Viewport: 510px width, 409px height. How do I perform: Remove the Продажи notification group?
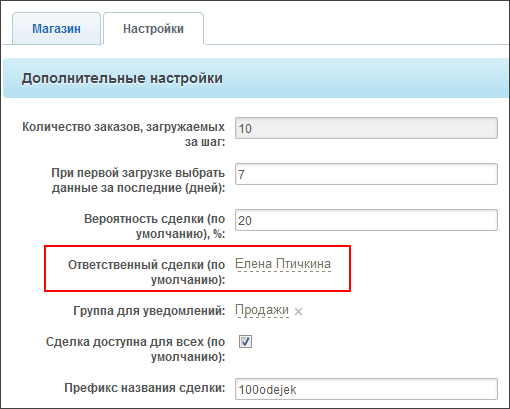298,312
